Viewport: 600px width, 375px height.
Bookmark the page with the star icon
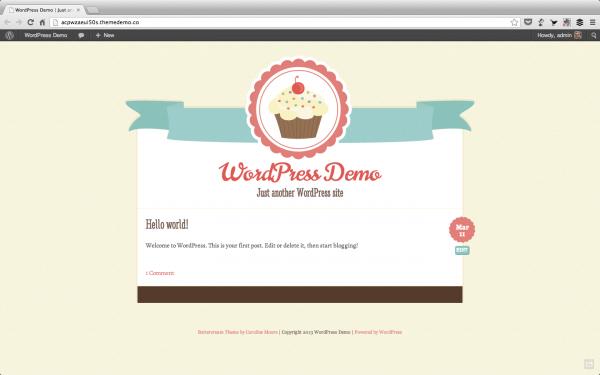point(514,22)
